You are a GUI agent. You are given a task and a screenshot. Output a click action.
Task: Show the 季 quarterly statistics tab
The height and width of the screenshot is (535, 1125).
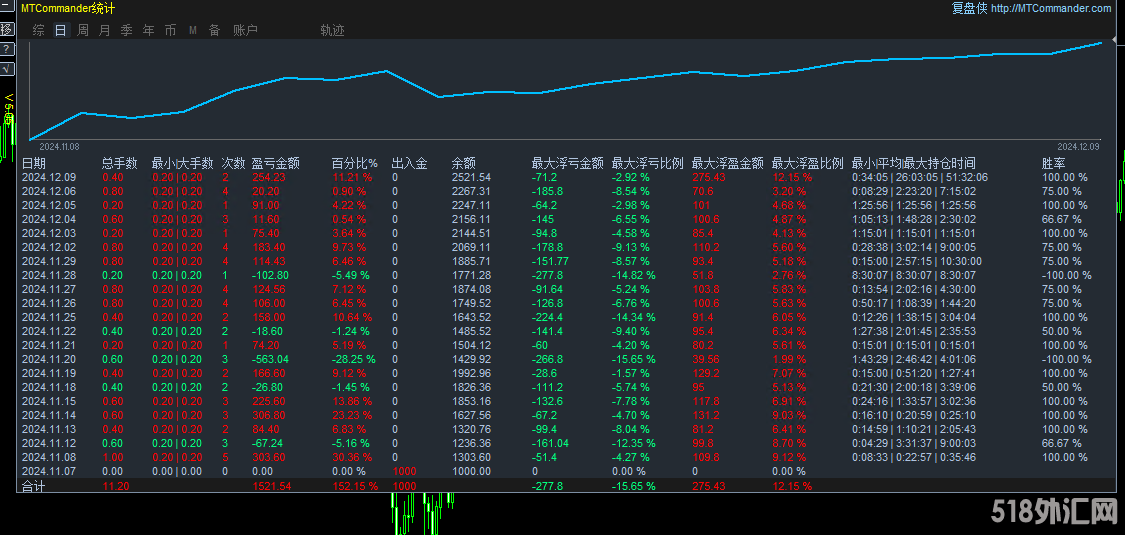point(127,31)
